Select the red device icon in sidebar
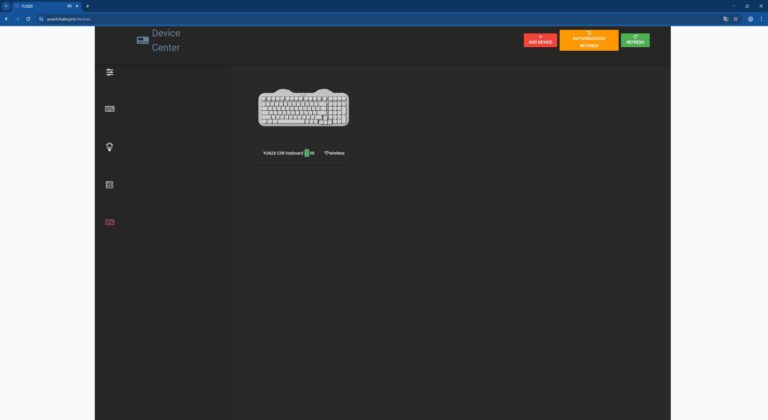The height and width of the screenshot is (420, 768). tap(110, 222)
